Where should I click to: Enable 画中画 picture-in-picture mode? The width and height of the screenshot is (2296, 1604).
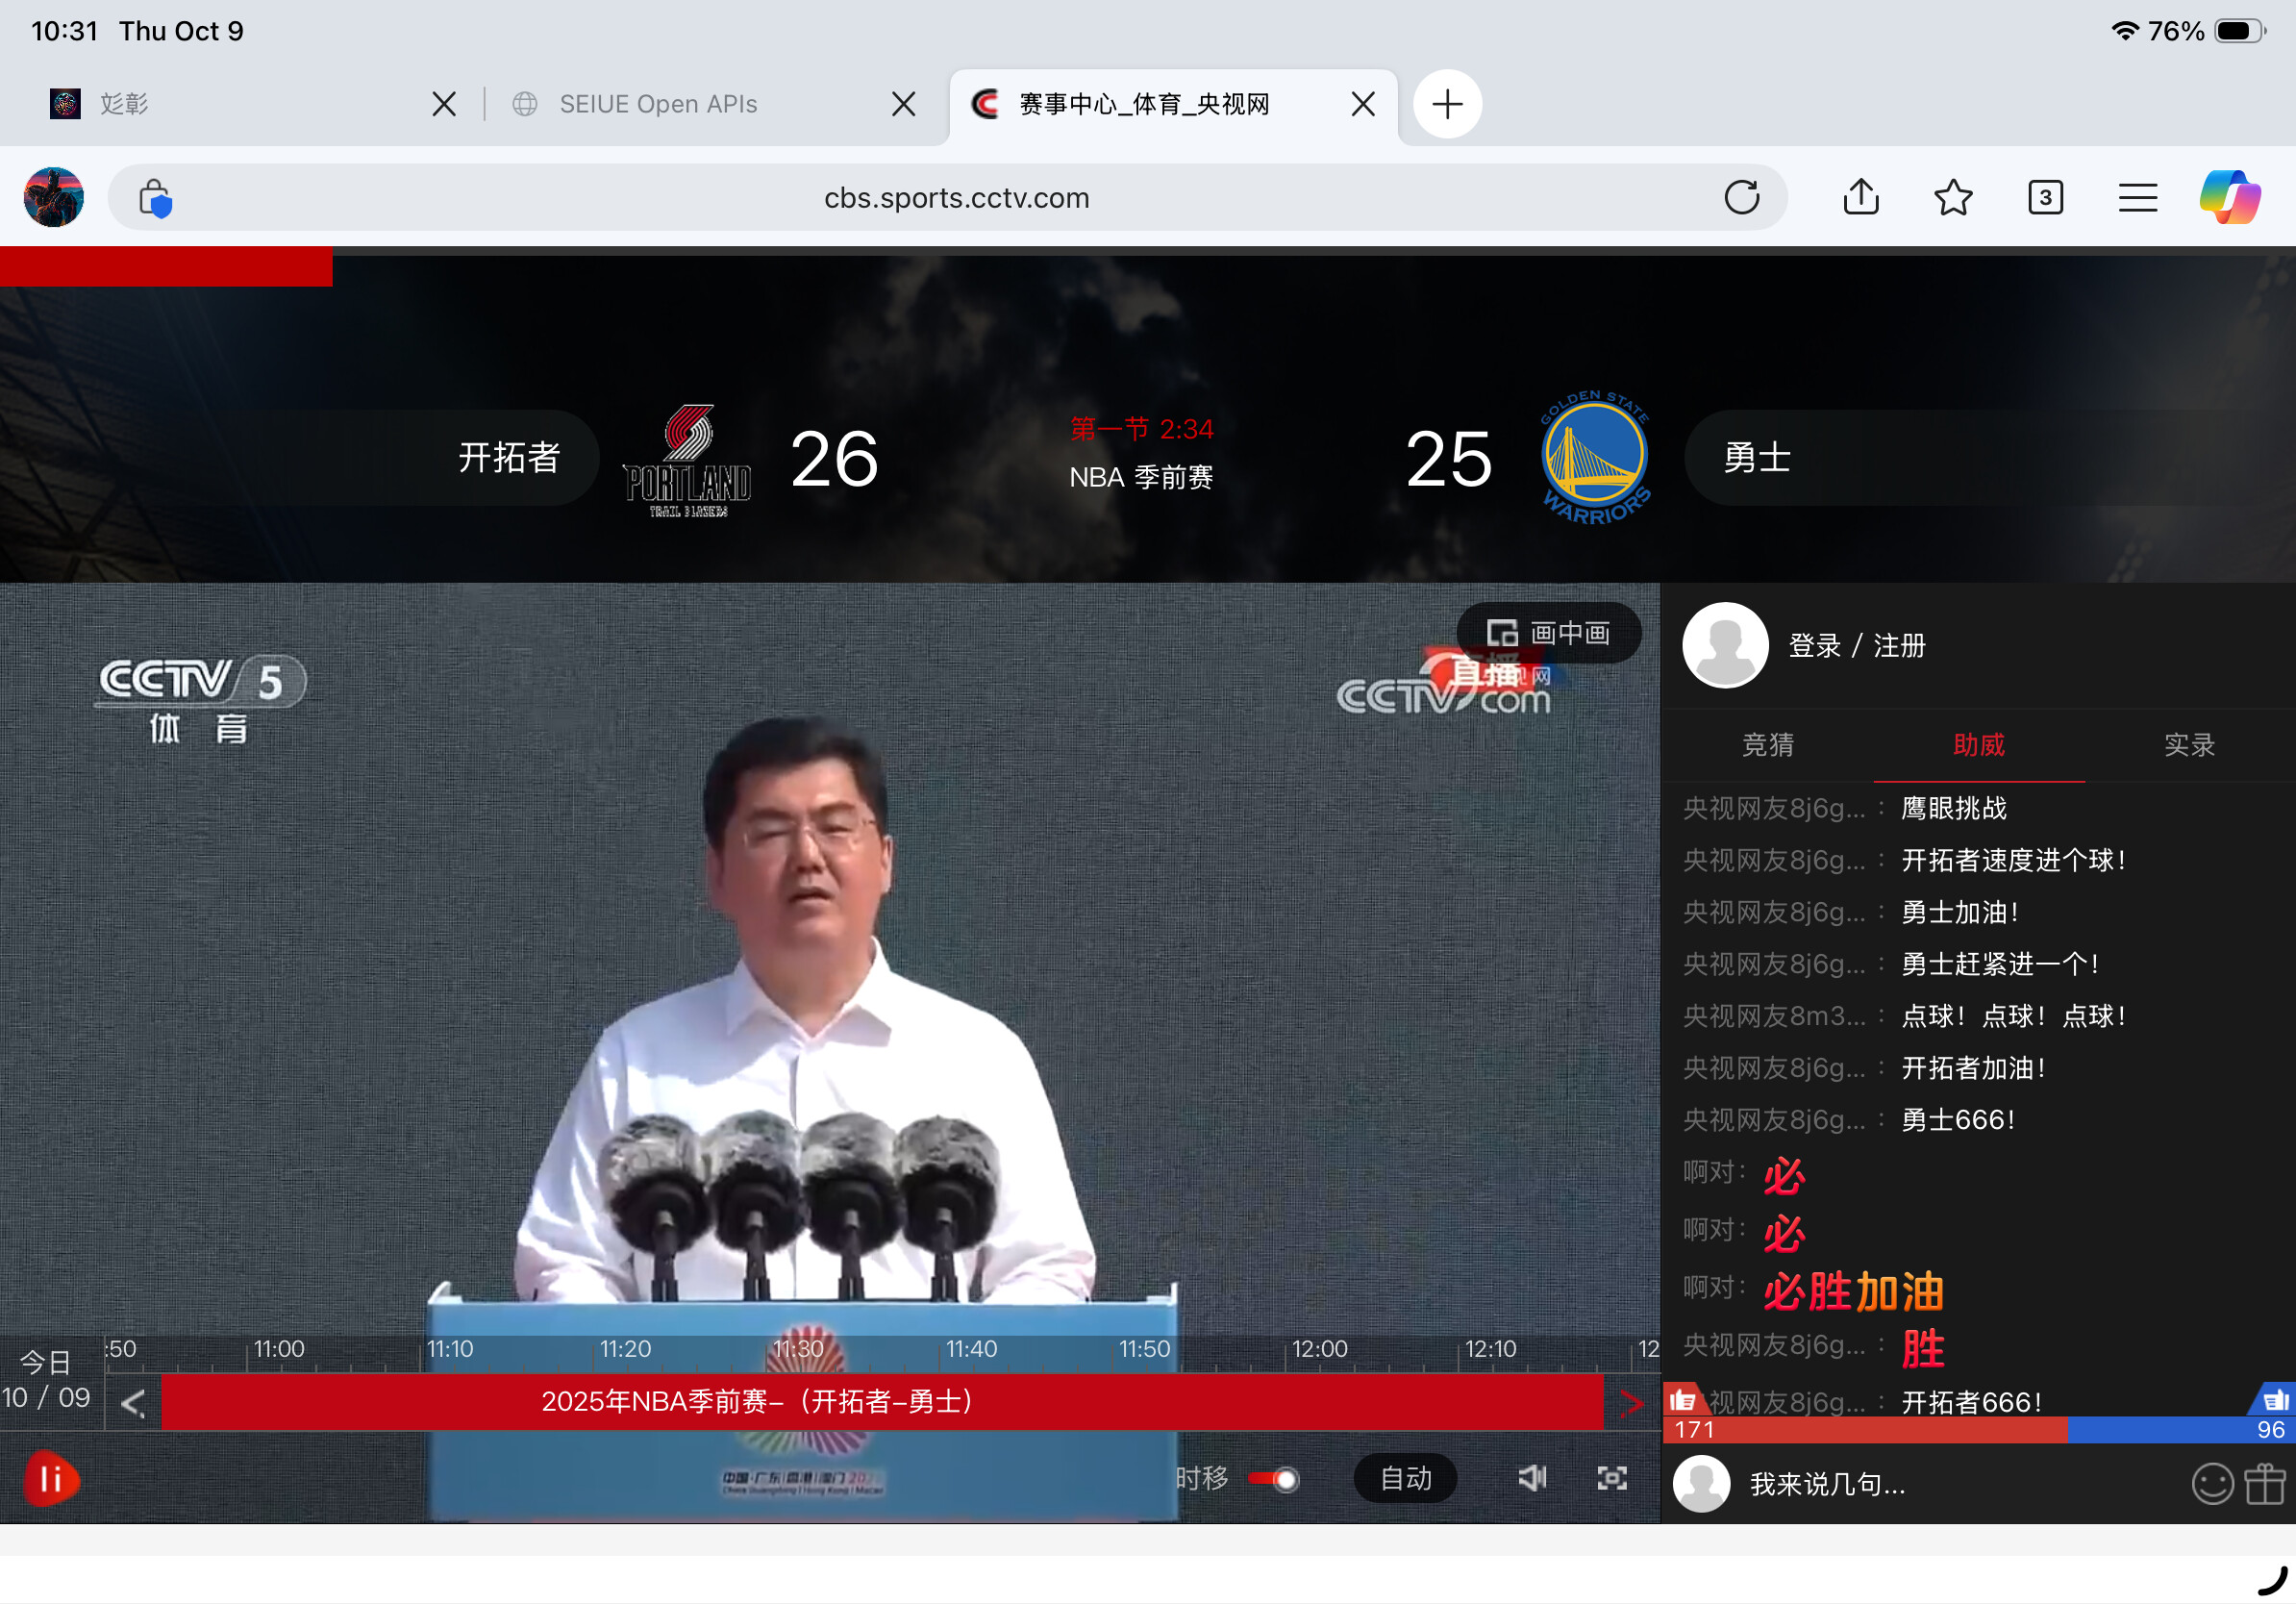pos(1548,633)
